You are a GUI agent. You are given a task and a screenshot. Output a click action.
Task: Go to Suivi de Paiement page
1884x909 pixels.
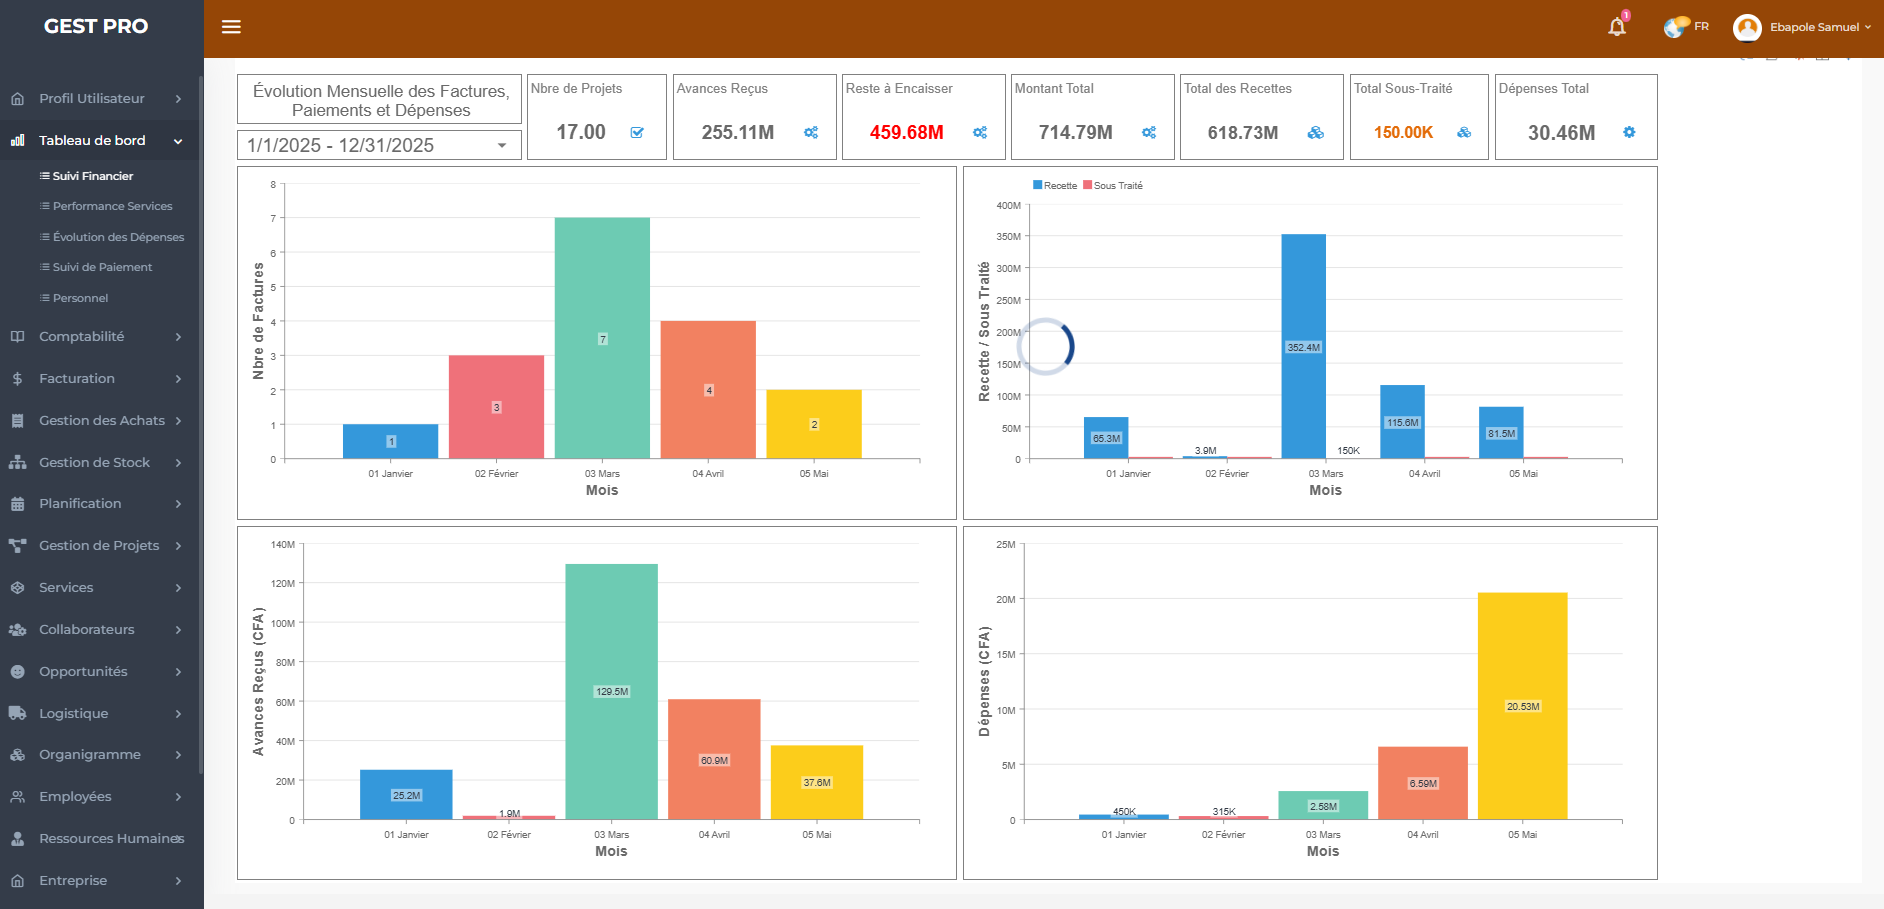pyautogui.click(x=102, y=267)
